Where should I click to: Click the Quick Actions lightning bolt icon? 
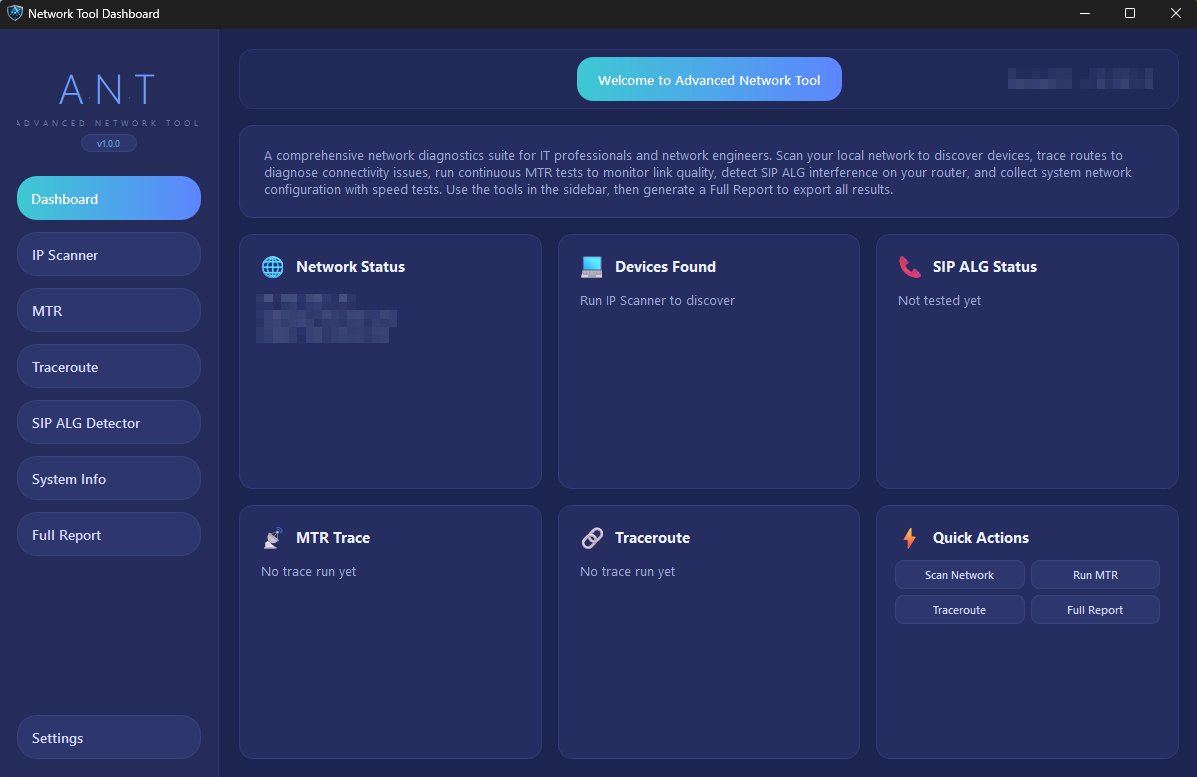(909, 537)
